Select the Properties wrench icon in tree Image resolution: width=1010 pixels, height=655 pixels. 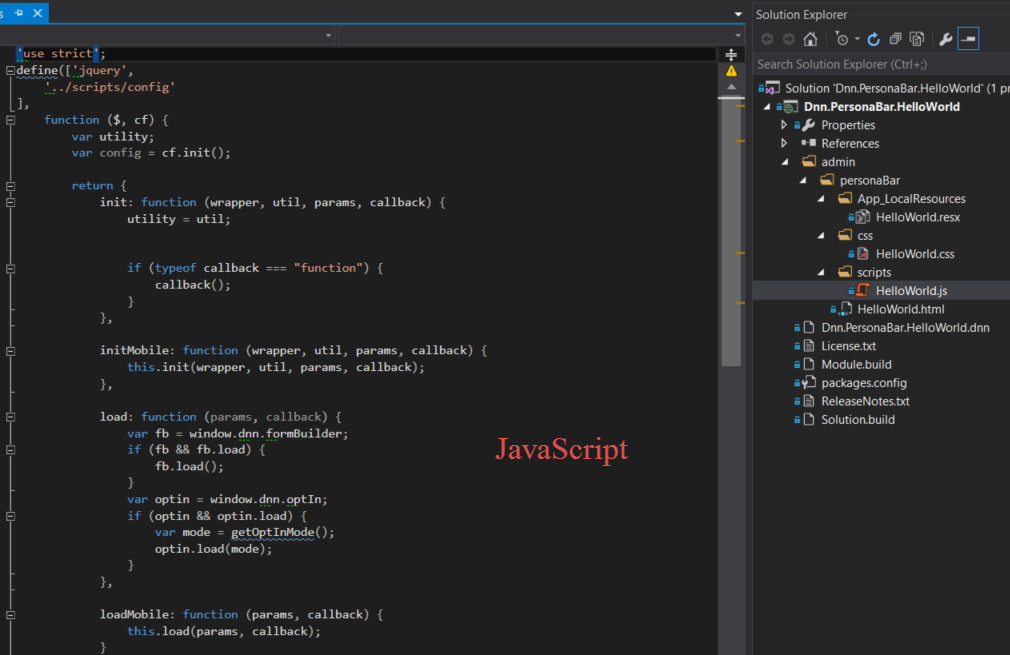[808, 125]
